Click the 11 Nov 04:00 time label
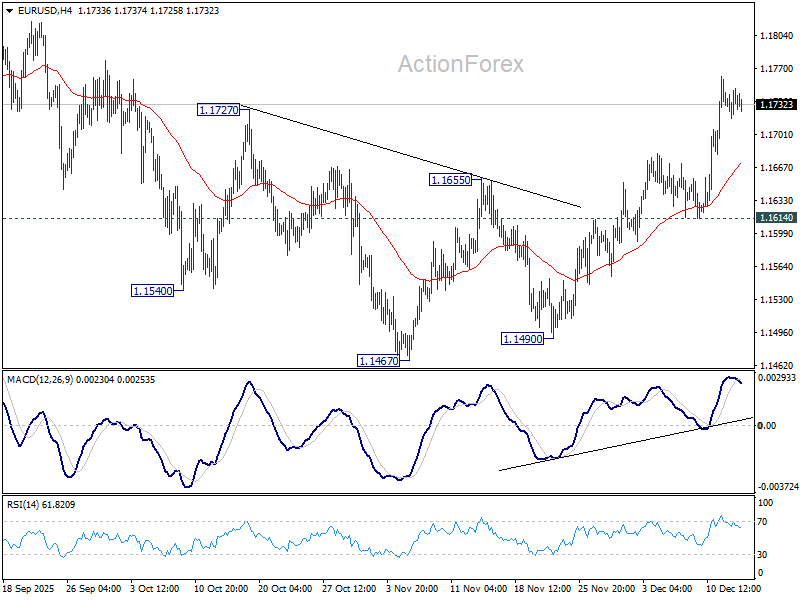The image size is (800, 600). (478, 588)
